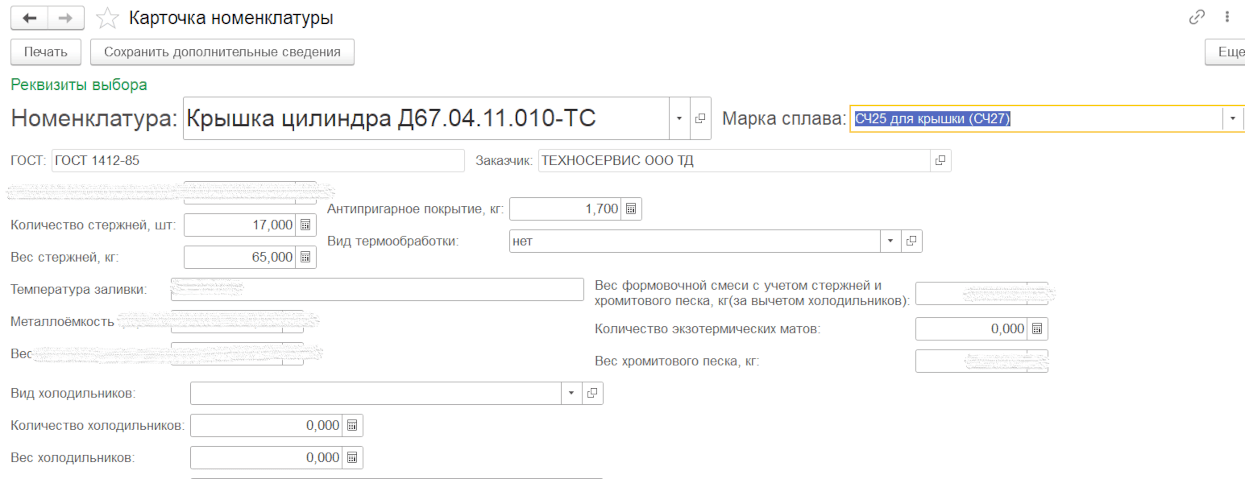The height and width of the screenshot is (479, 1245).
Task: Click the Печать button
Action: (46, 52)
